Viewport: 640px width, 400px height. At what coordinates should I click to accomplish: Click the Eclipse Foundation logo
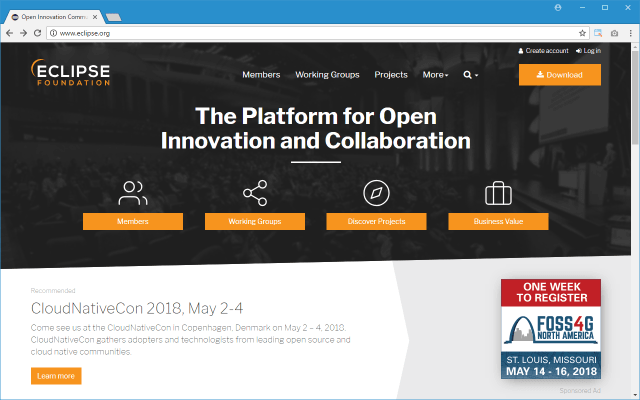tap(71, 73)
